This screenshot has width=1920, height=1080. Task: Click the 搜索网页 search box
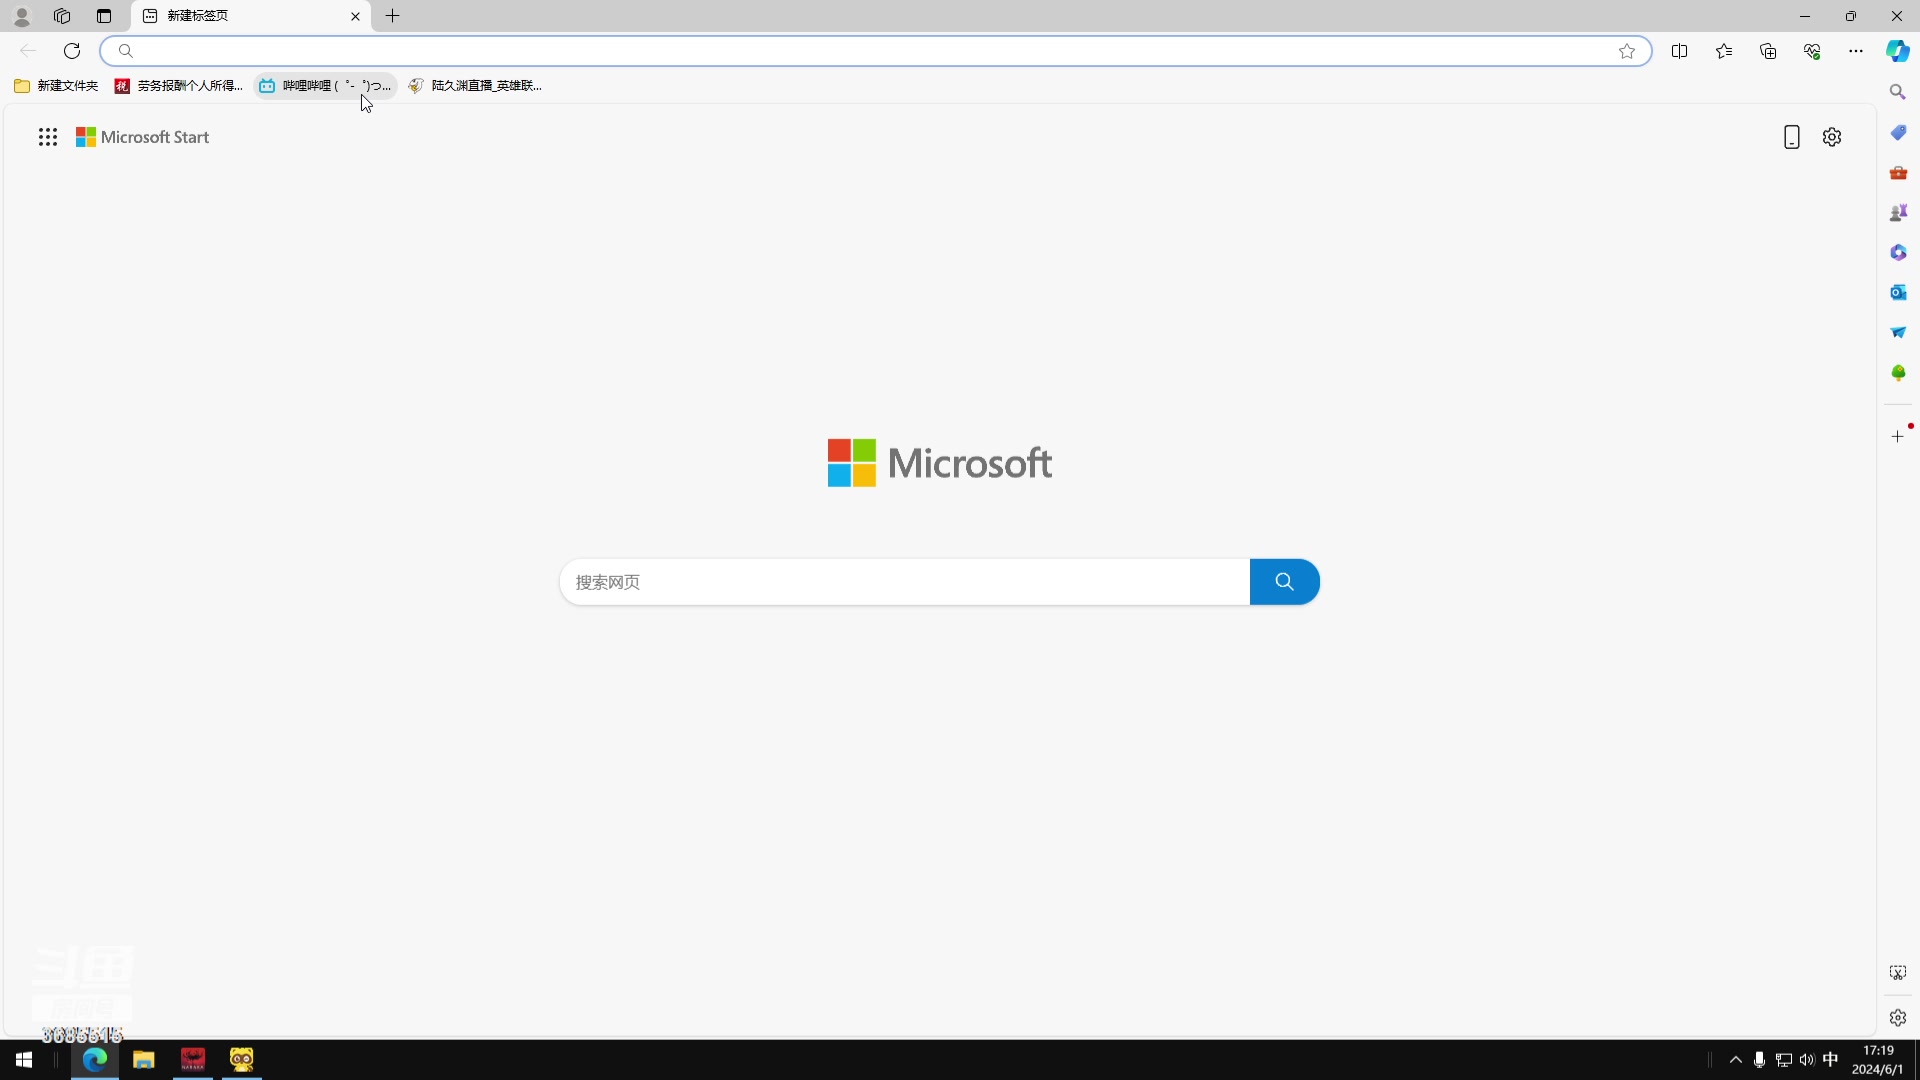tap(905, 582)
